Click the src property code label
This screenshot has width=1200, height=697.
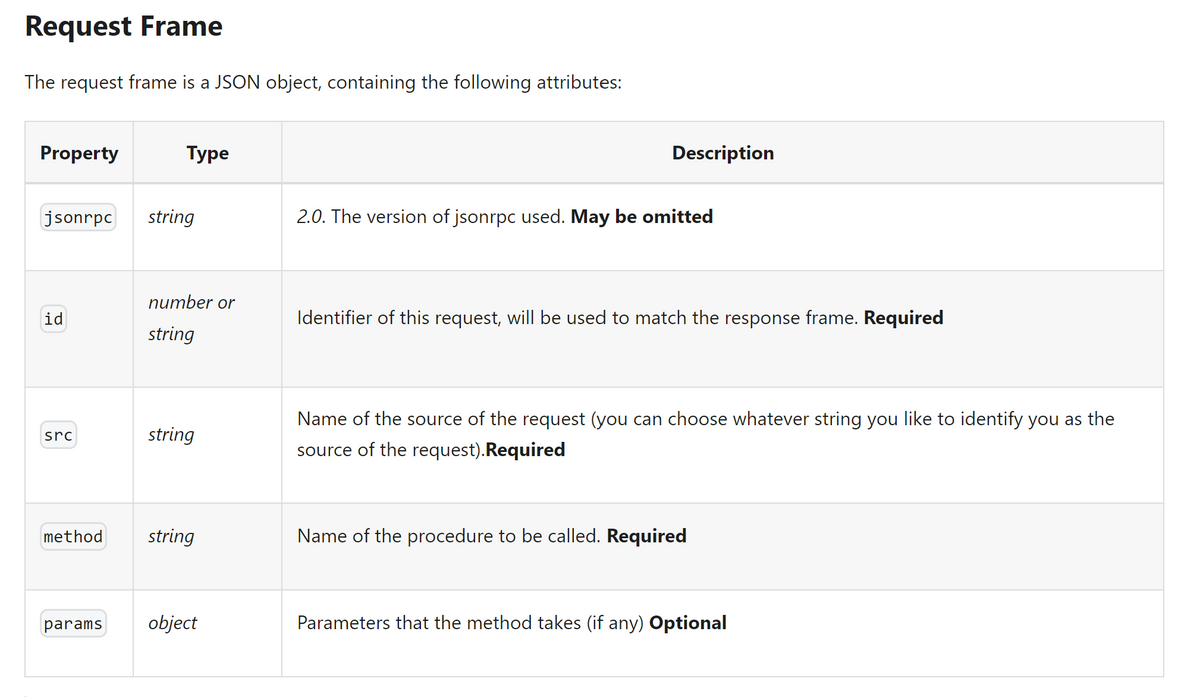coord(59,436)
